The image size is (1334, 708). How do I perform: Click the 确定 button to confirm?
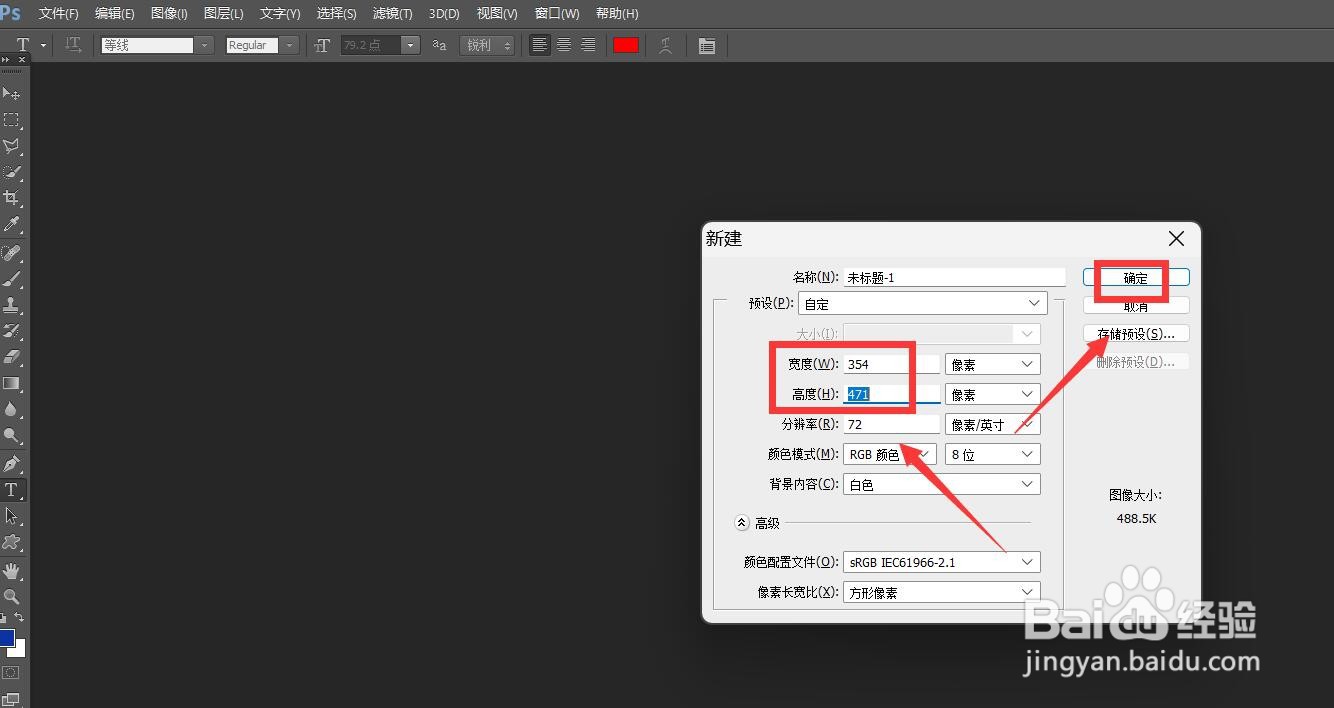click(1135, 277)
